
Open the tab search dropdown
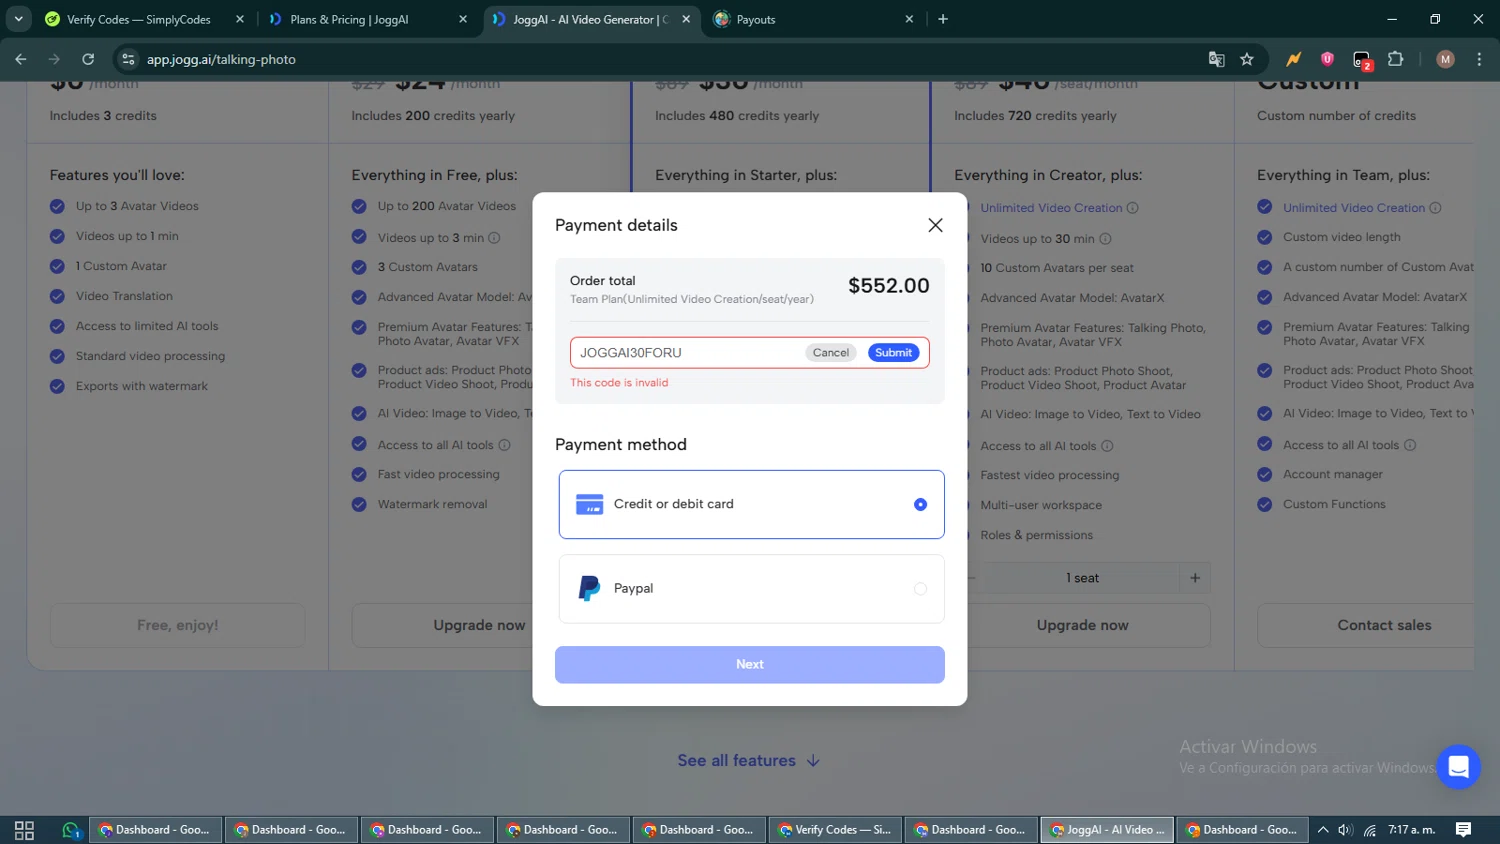tap(18, 19)
